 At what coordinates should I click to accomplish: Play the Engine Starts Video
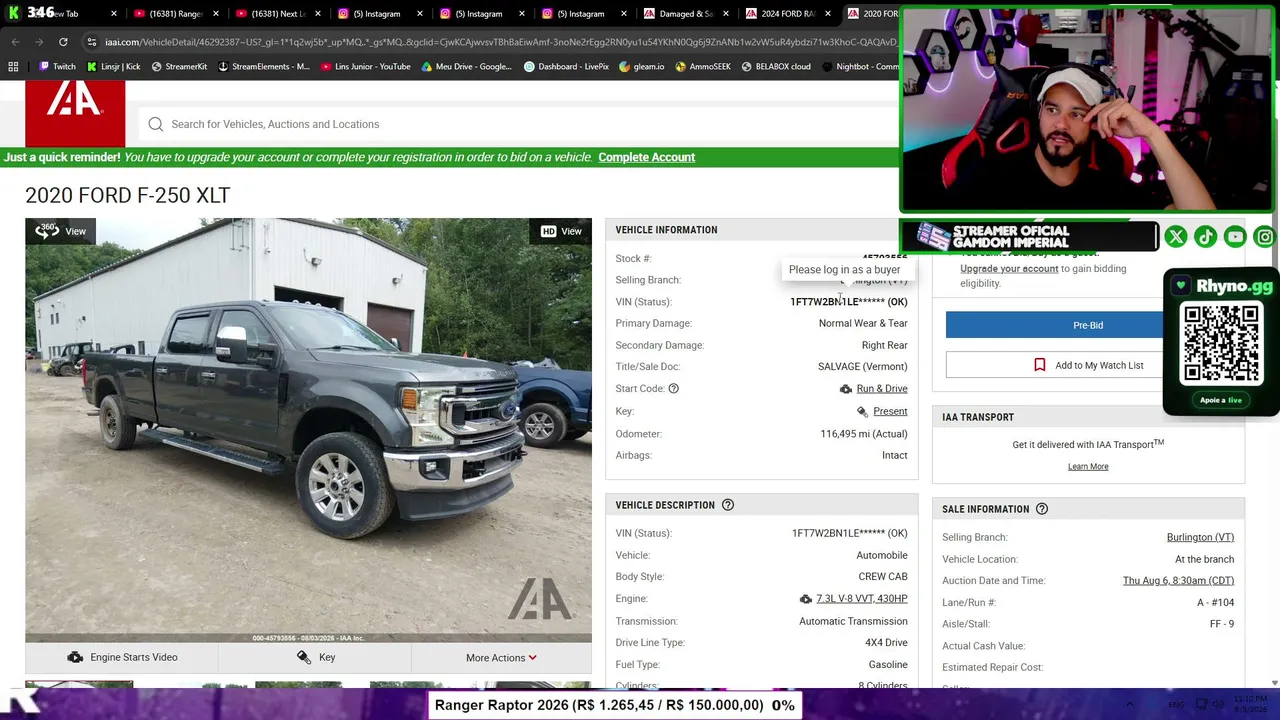pos(121,657)
